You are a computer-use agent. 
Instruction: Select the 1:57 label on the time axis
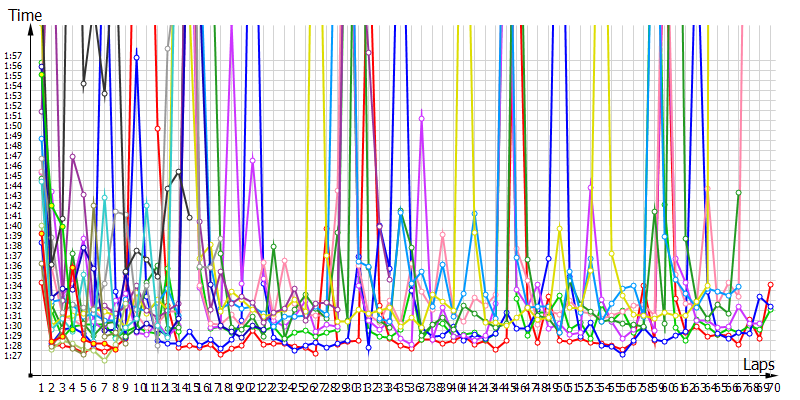point(13,55)
